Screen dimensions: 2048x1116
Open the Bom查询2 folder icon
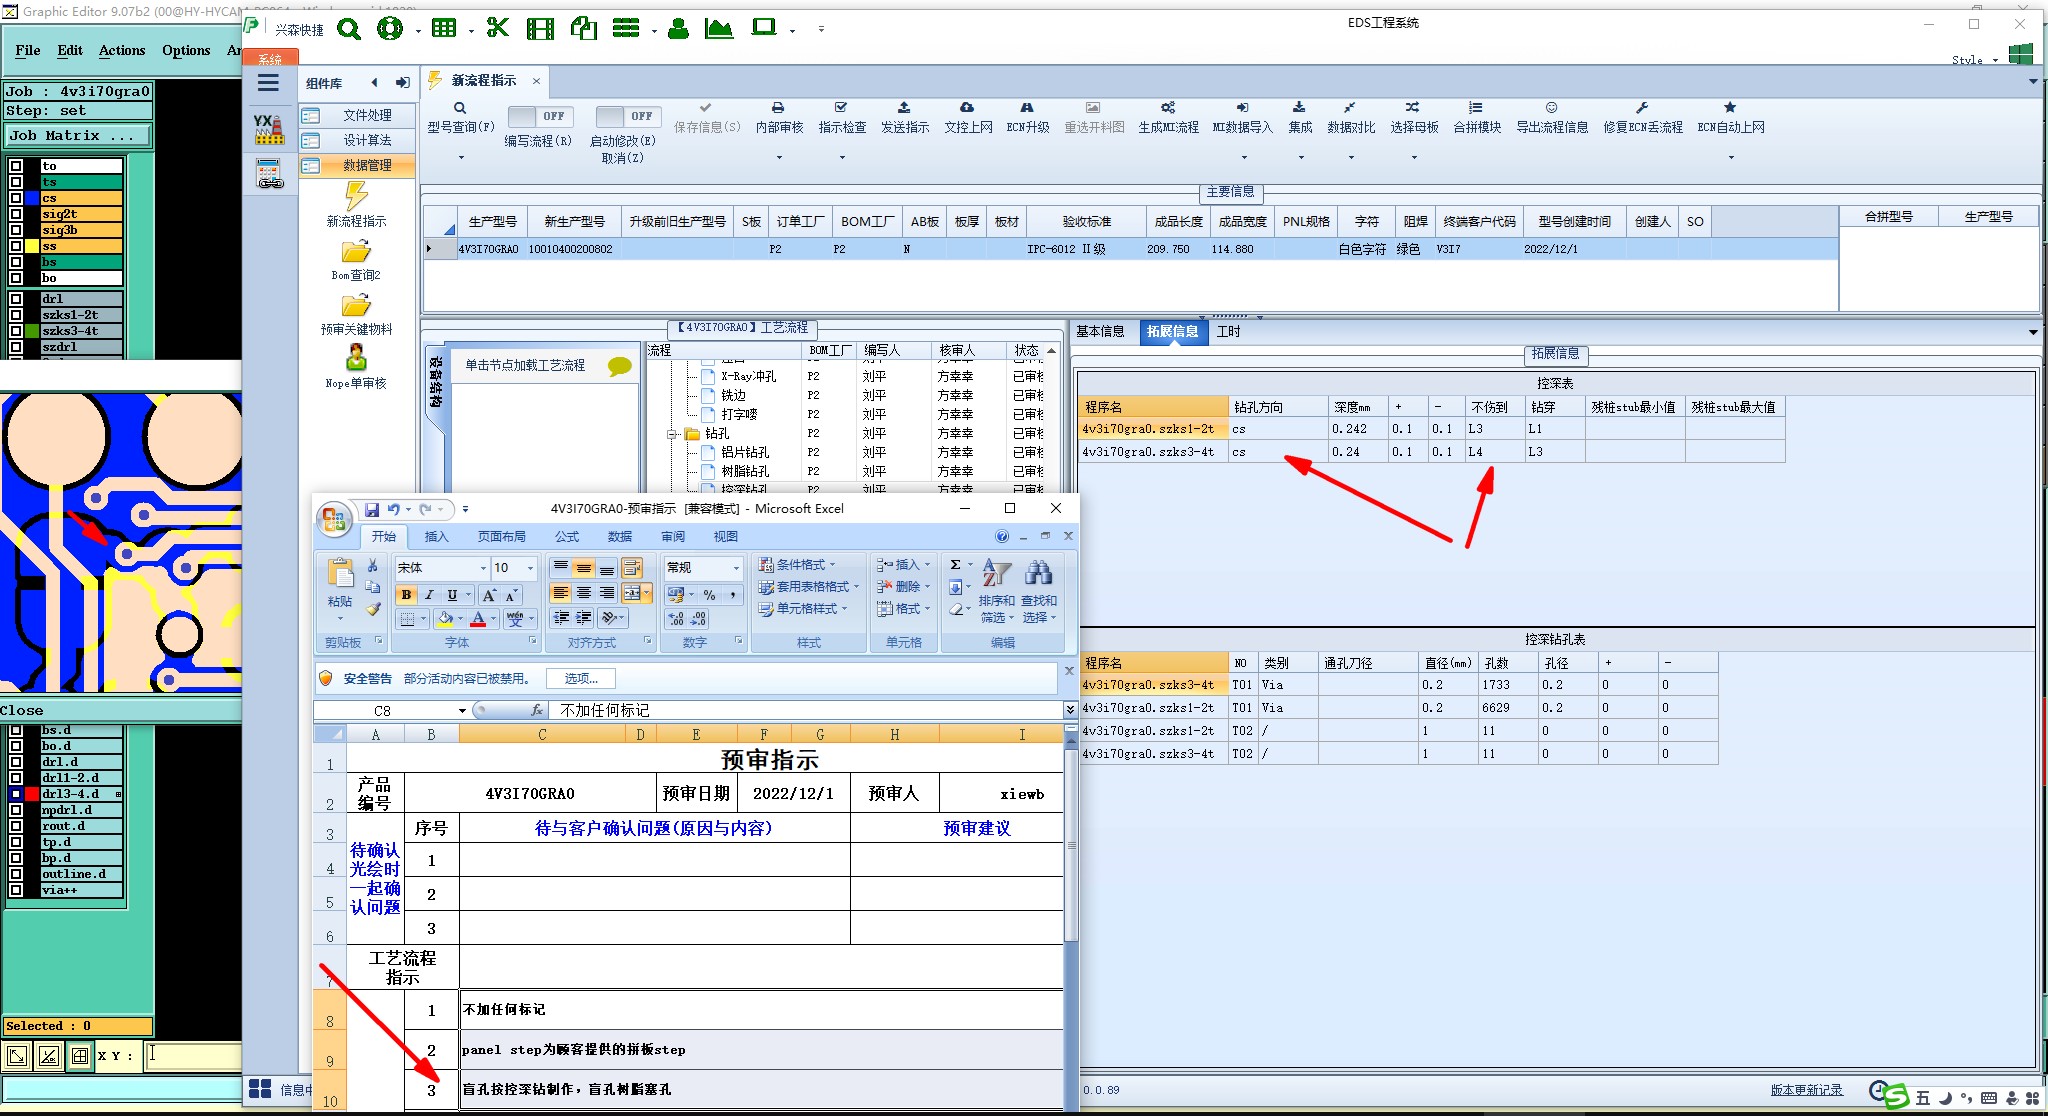(x=356, y=251)
